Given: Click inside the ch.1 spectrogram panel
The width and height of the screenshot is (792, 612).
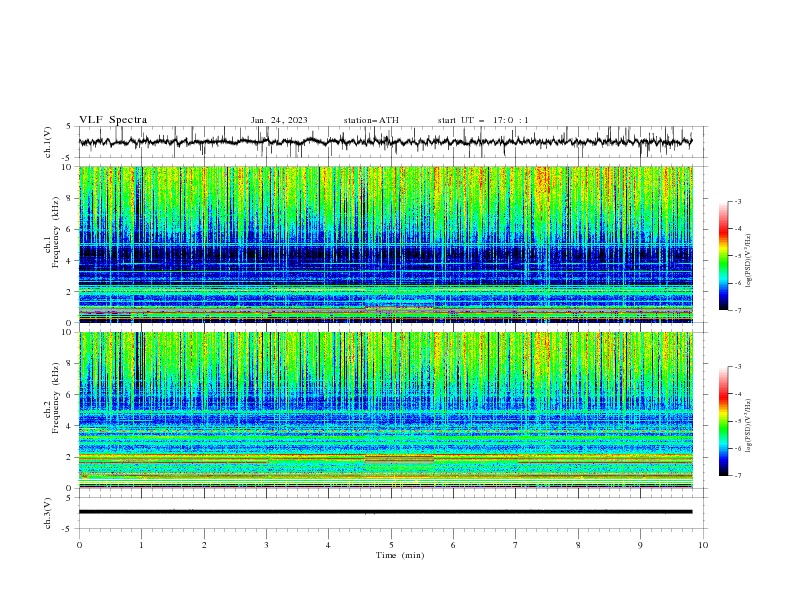Looking at the screenshot, I should pos(386,244).
